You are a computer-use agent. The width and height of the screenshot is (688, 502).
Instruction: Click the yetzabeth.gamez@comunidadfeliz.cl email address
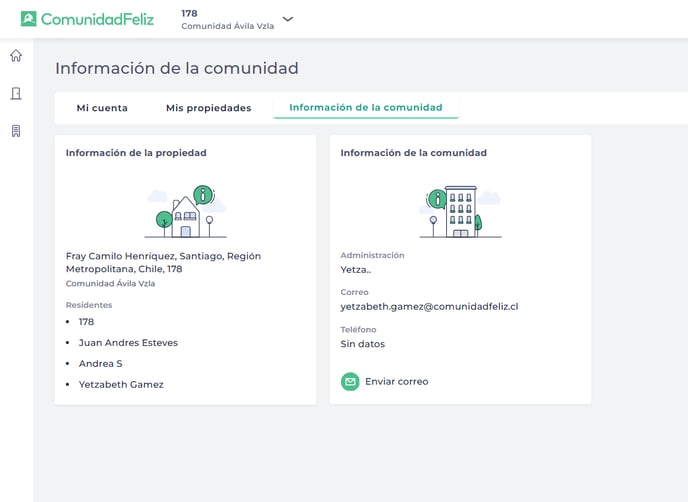[x=429, y=307]
